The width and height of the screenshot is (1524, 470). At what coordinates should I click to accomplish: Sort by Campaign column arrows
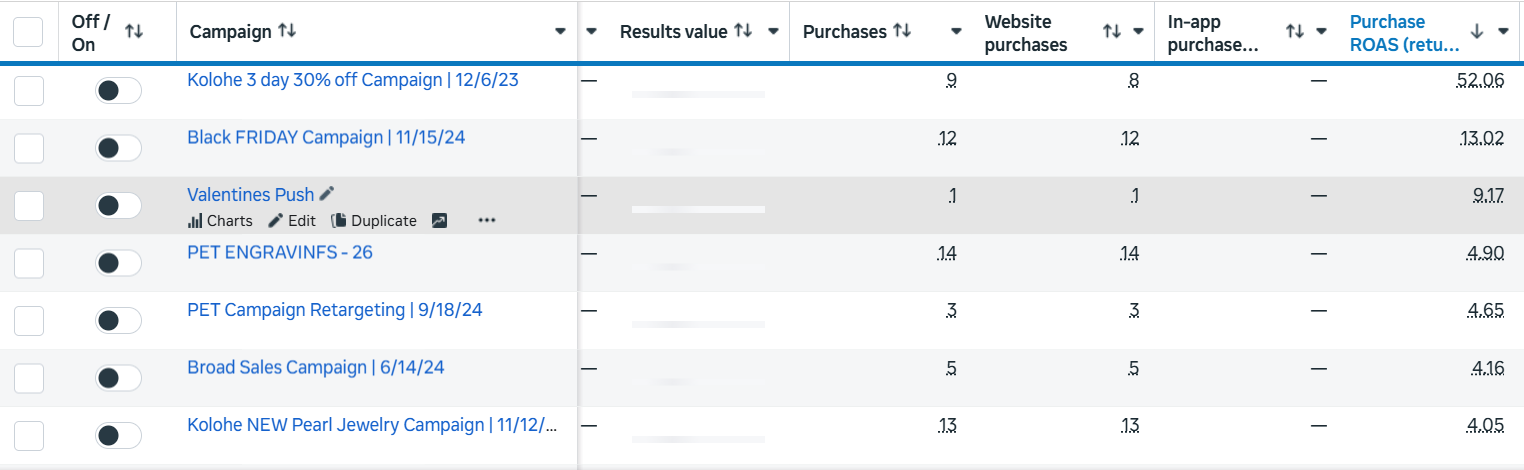click(x=287, y=31)
